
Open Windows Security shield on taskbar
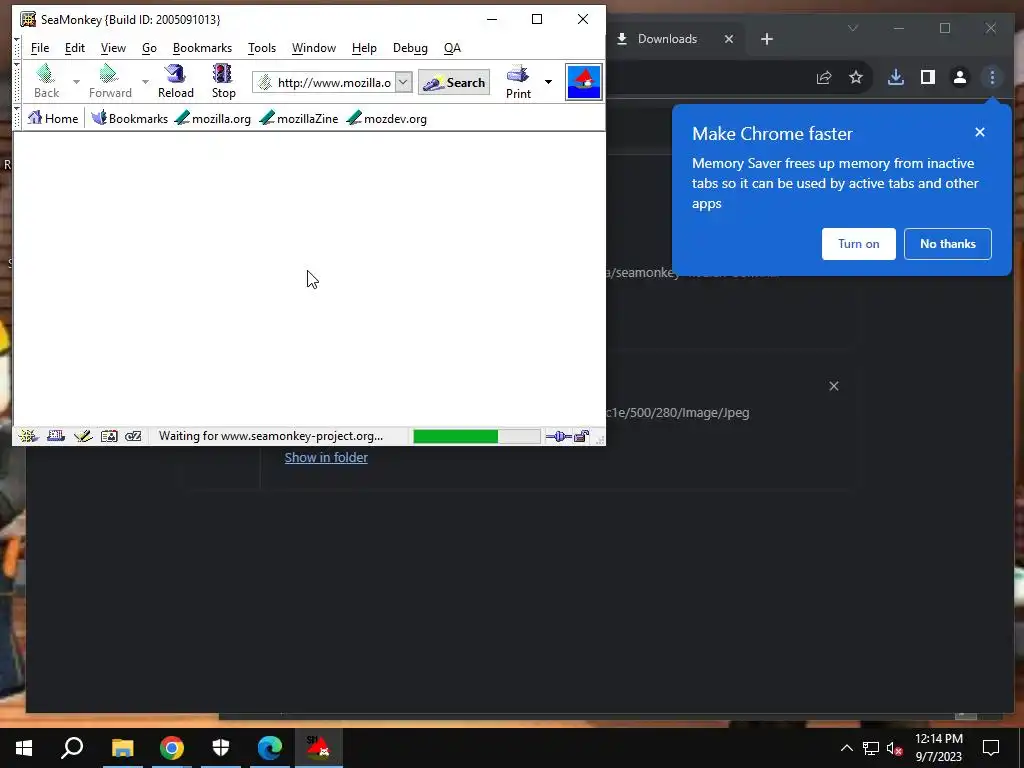click(221, 748)
